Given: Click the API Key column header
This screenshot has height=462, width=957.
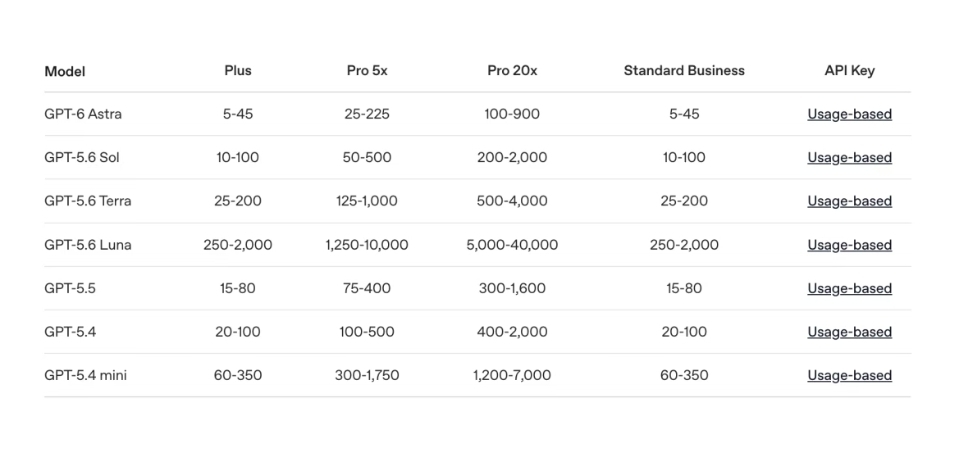Looking at the screenshot, I should coord(850,71).
